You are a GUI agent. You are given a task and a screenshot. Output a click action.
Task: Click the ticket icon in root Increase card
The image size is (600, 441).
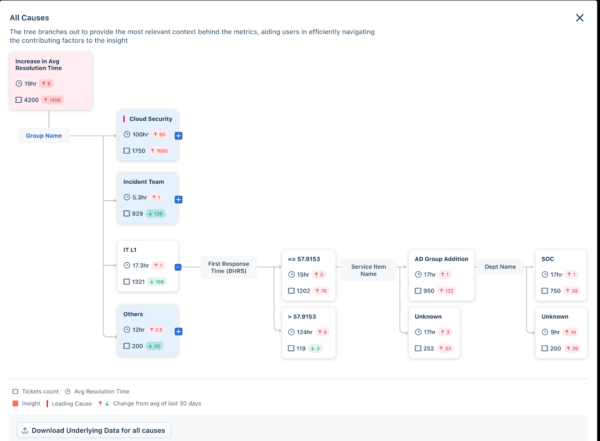coord(18,100)
